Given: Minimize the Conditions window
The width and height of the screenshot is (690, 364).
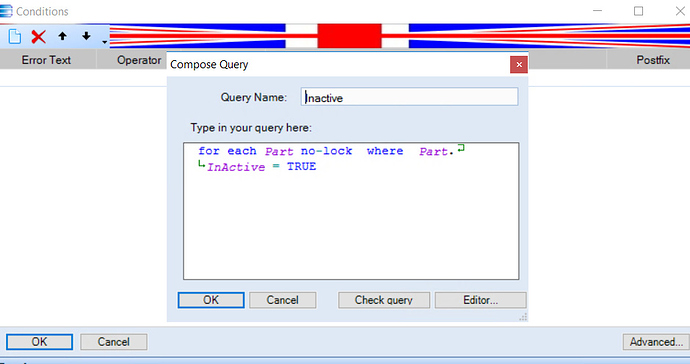Looking at the screenshot, I should pyautogui.click(x=597, y=11).
